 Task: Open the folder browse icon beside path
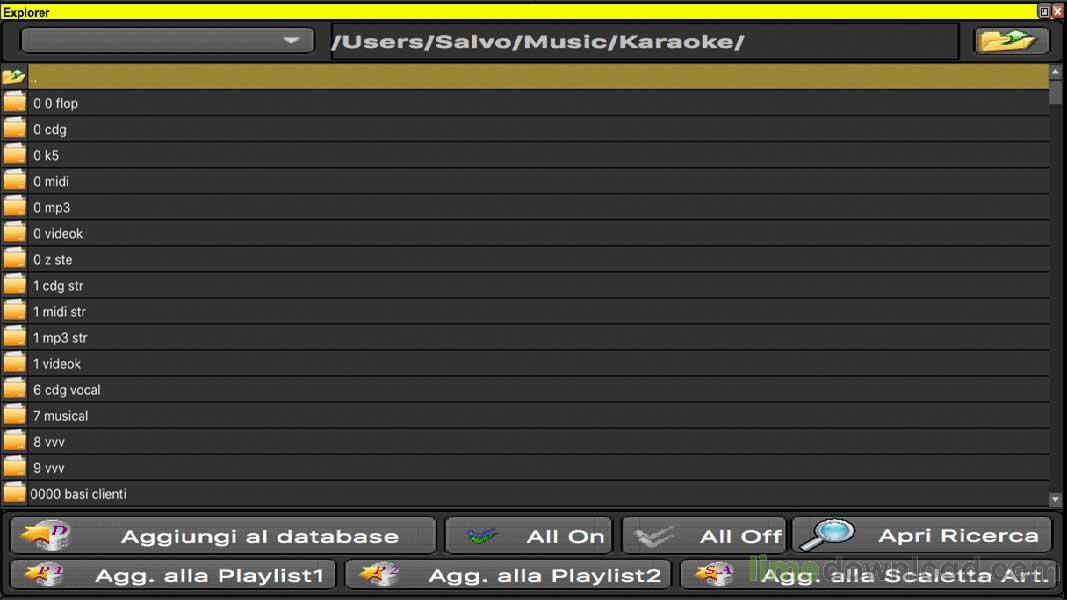[1011, 41]
